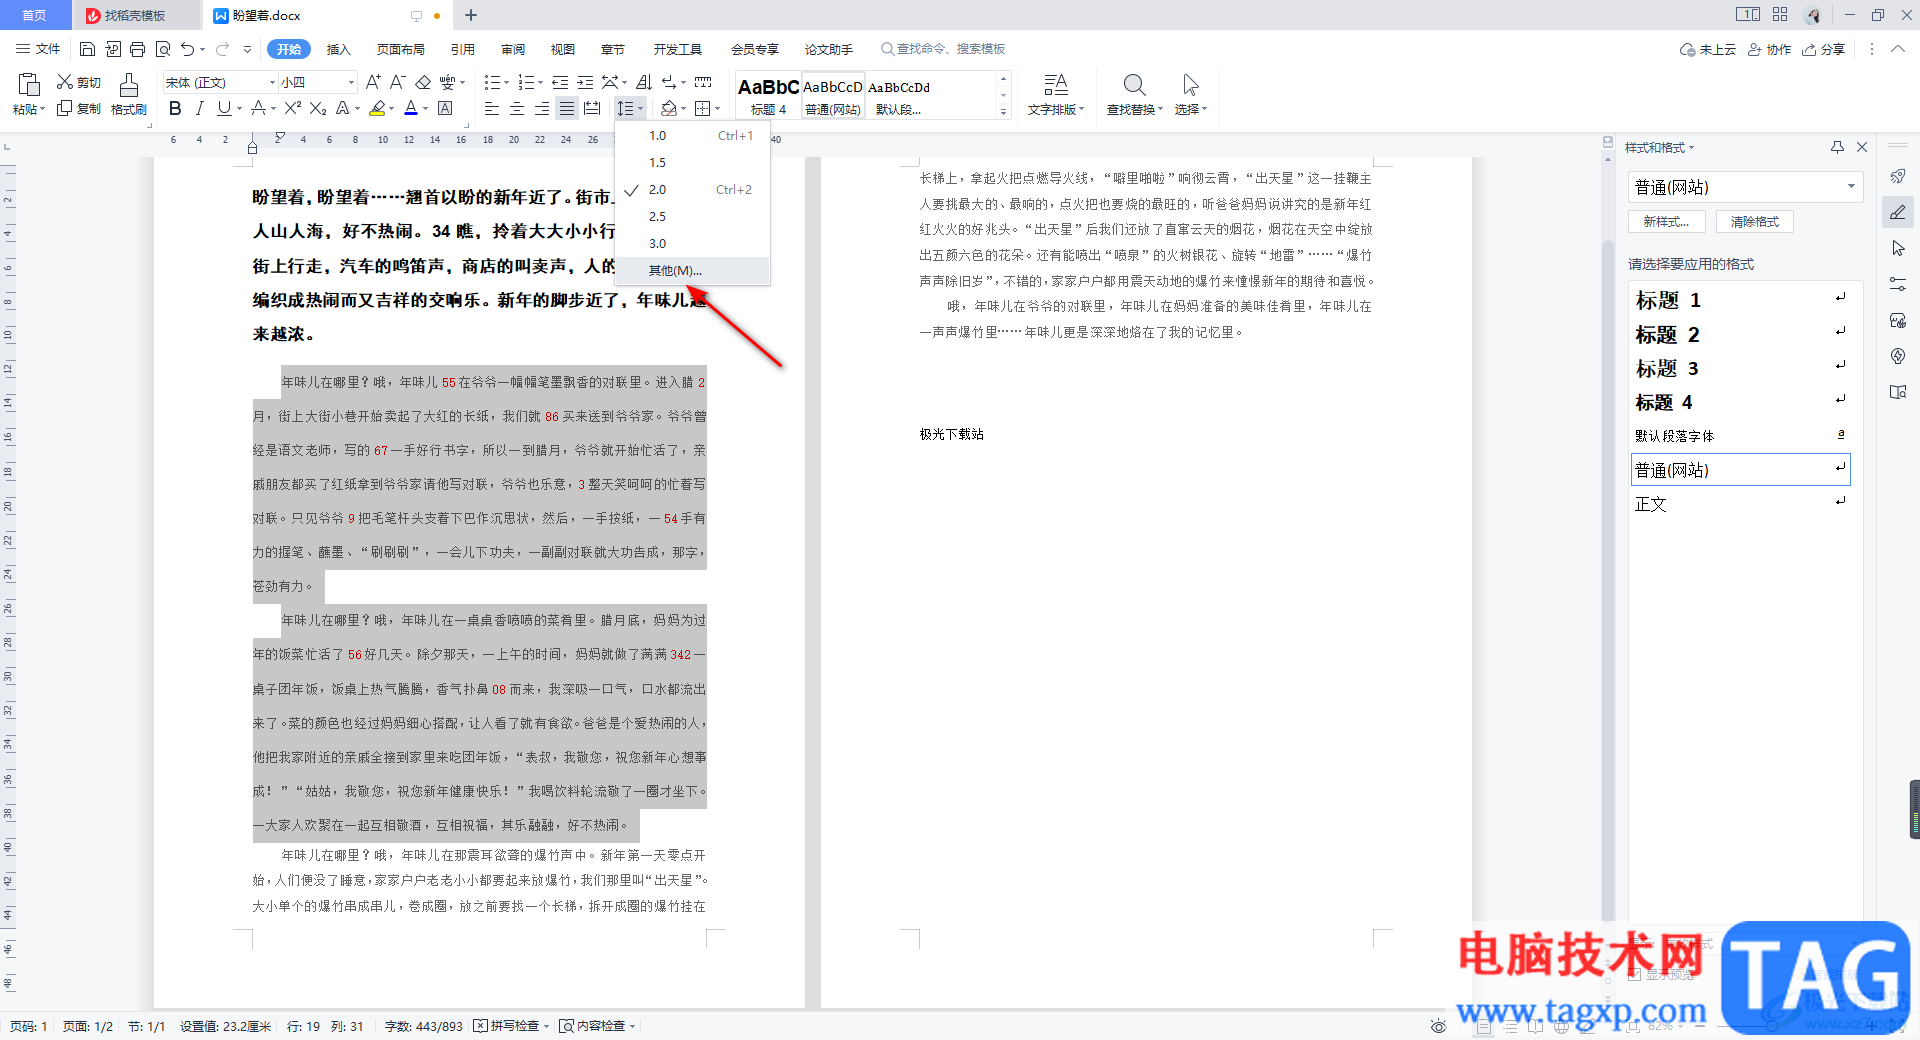Select 1.5 line spacing
The image size is (1920, 1040).
point(692,162)
